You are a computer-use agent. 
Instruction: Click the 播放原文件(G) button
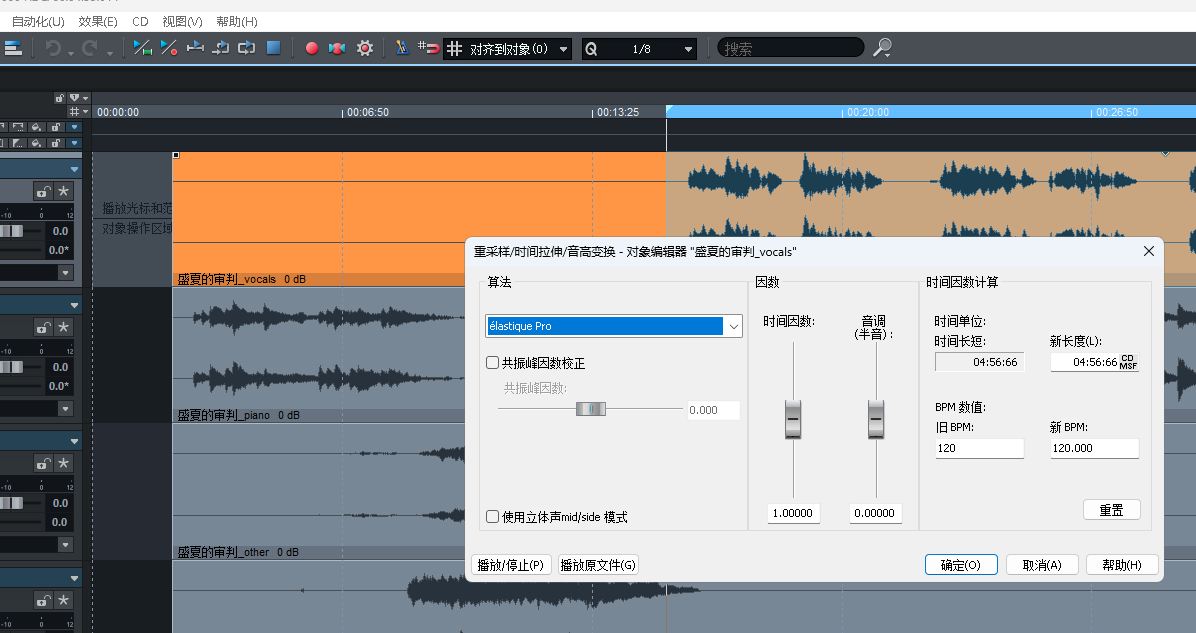pos(598,564)
